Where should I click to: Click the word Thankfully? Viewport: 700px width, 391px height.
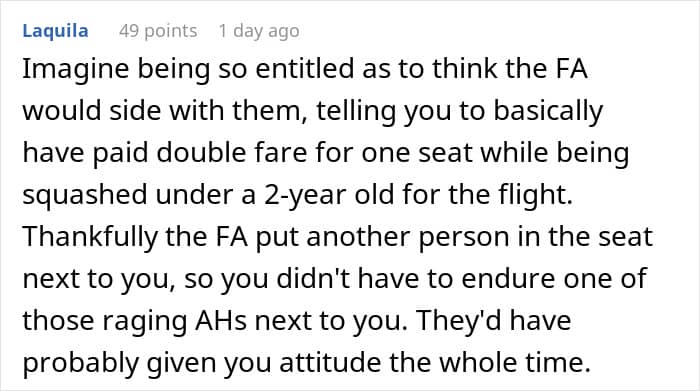click(90, 237)
